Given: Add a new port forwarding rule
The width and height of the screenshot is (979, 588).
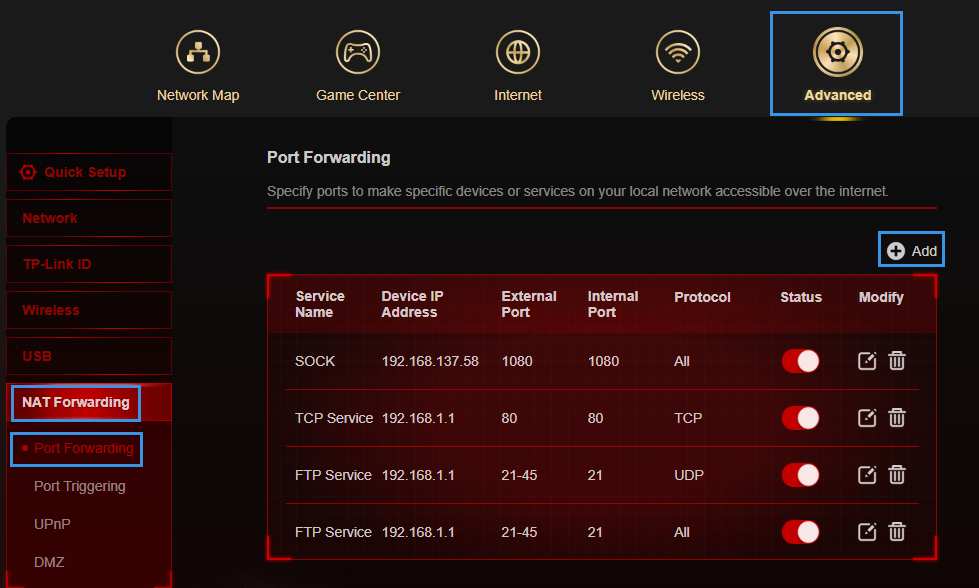Looking at the screenshot, I should [910, 249].
